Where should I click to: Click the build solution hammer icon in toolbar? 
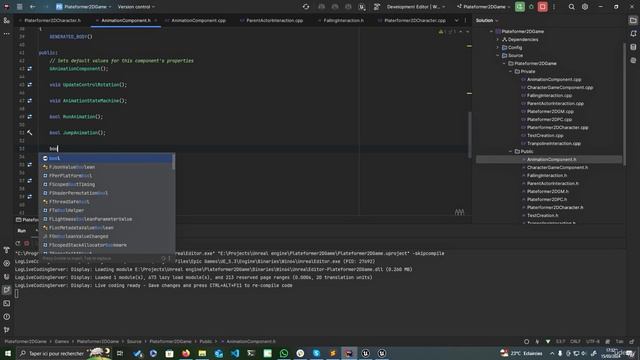tap(376, 7)
